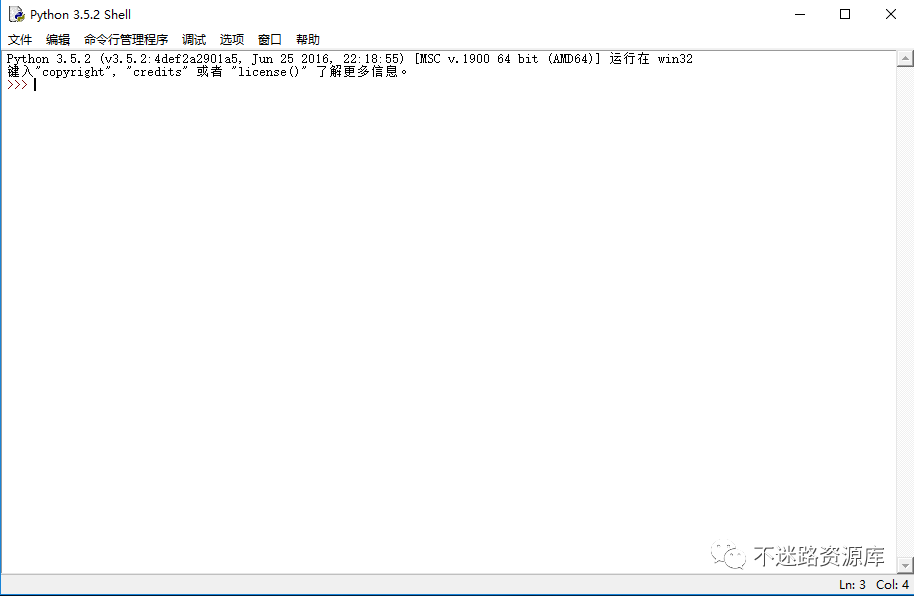Click the Python IDLE title bar icon
914x596 pixels.
[x=16, y=14]
